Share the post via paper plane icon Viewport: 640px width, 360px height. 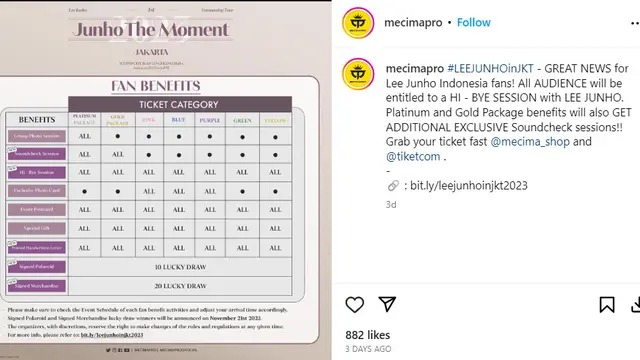pos(387,304)
